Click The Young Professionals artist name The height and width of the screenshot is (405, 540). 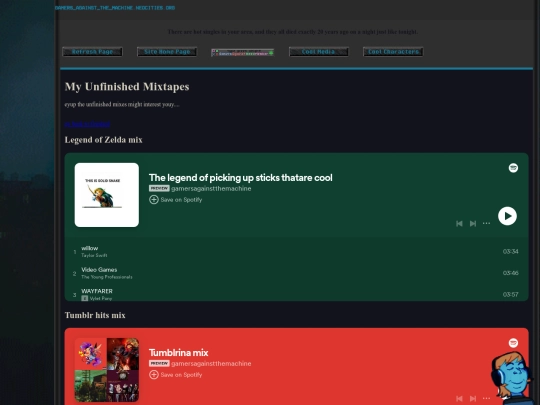tap(107, 277)
